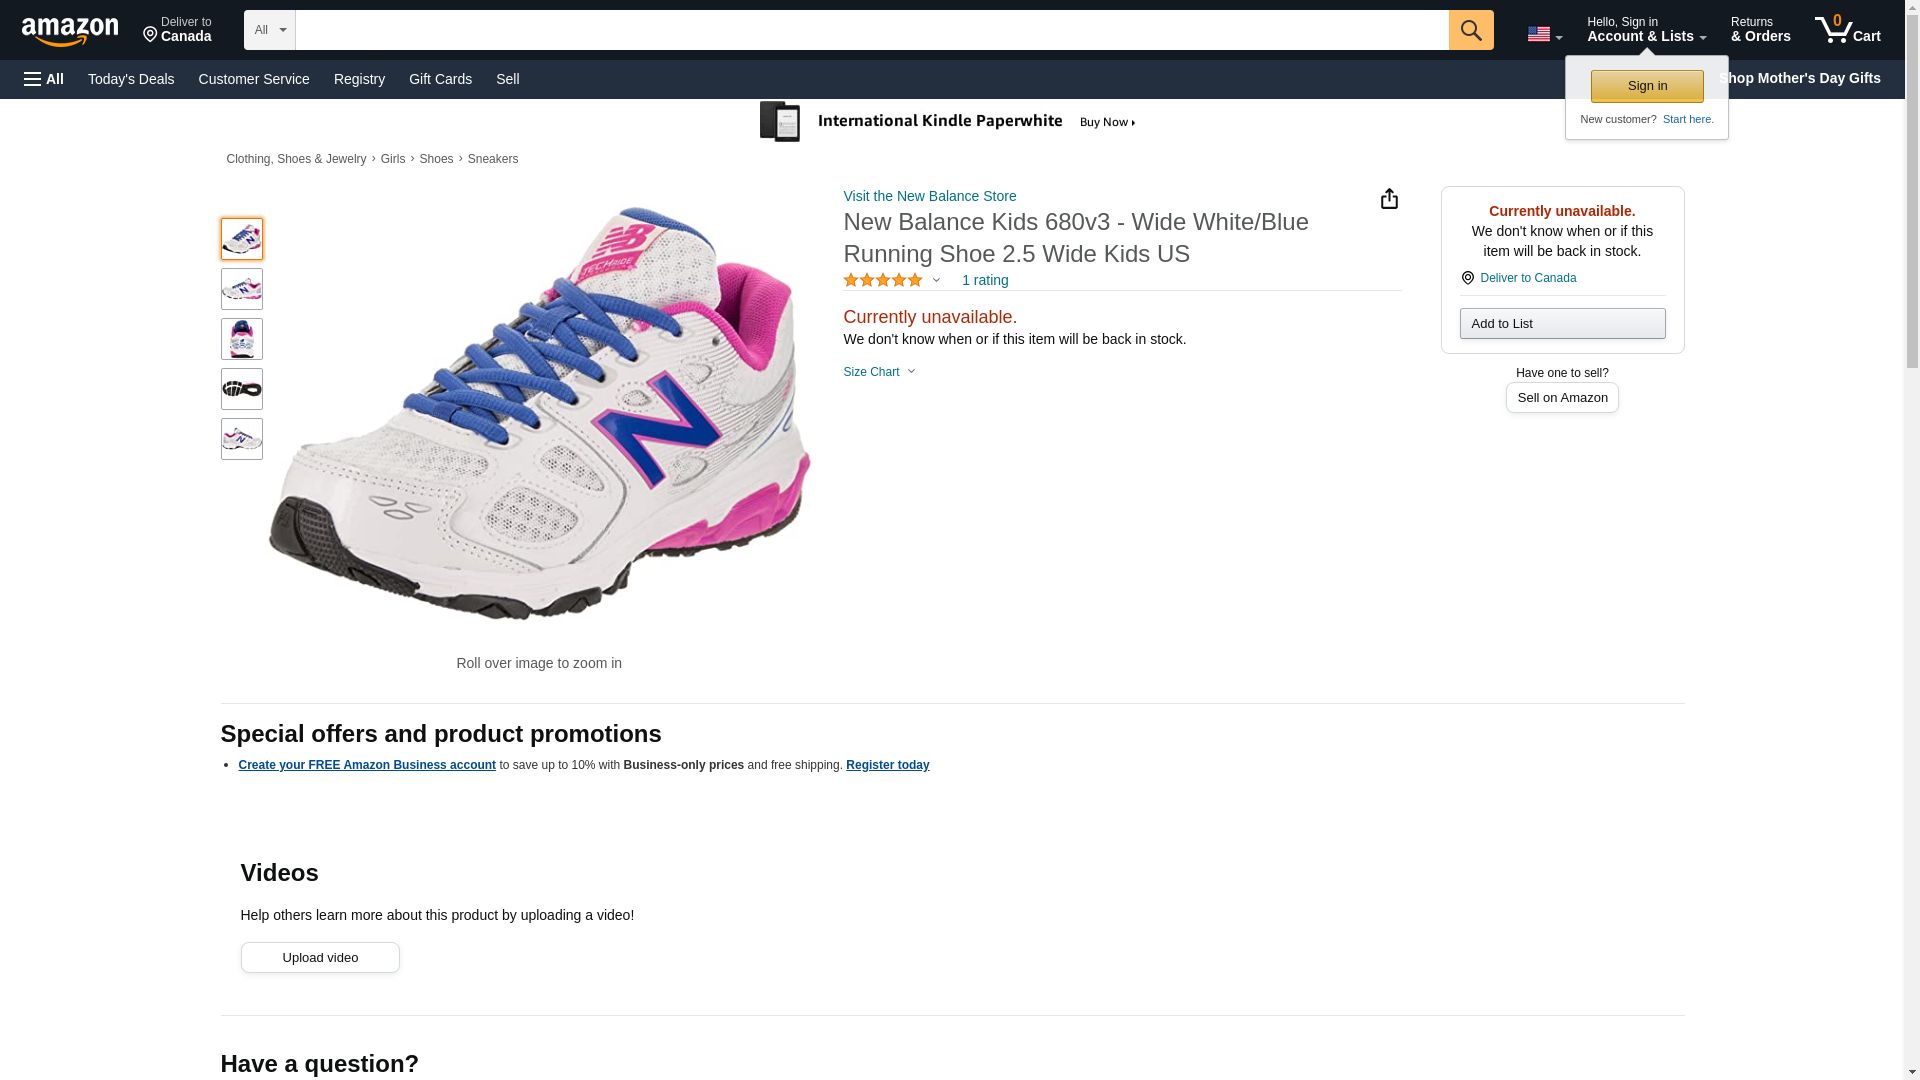
Task: Visit the New Balance Store link
Action: point(929,196)
